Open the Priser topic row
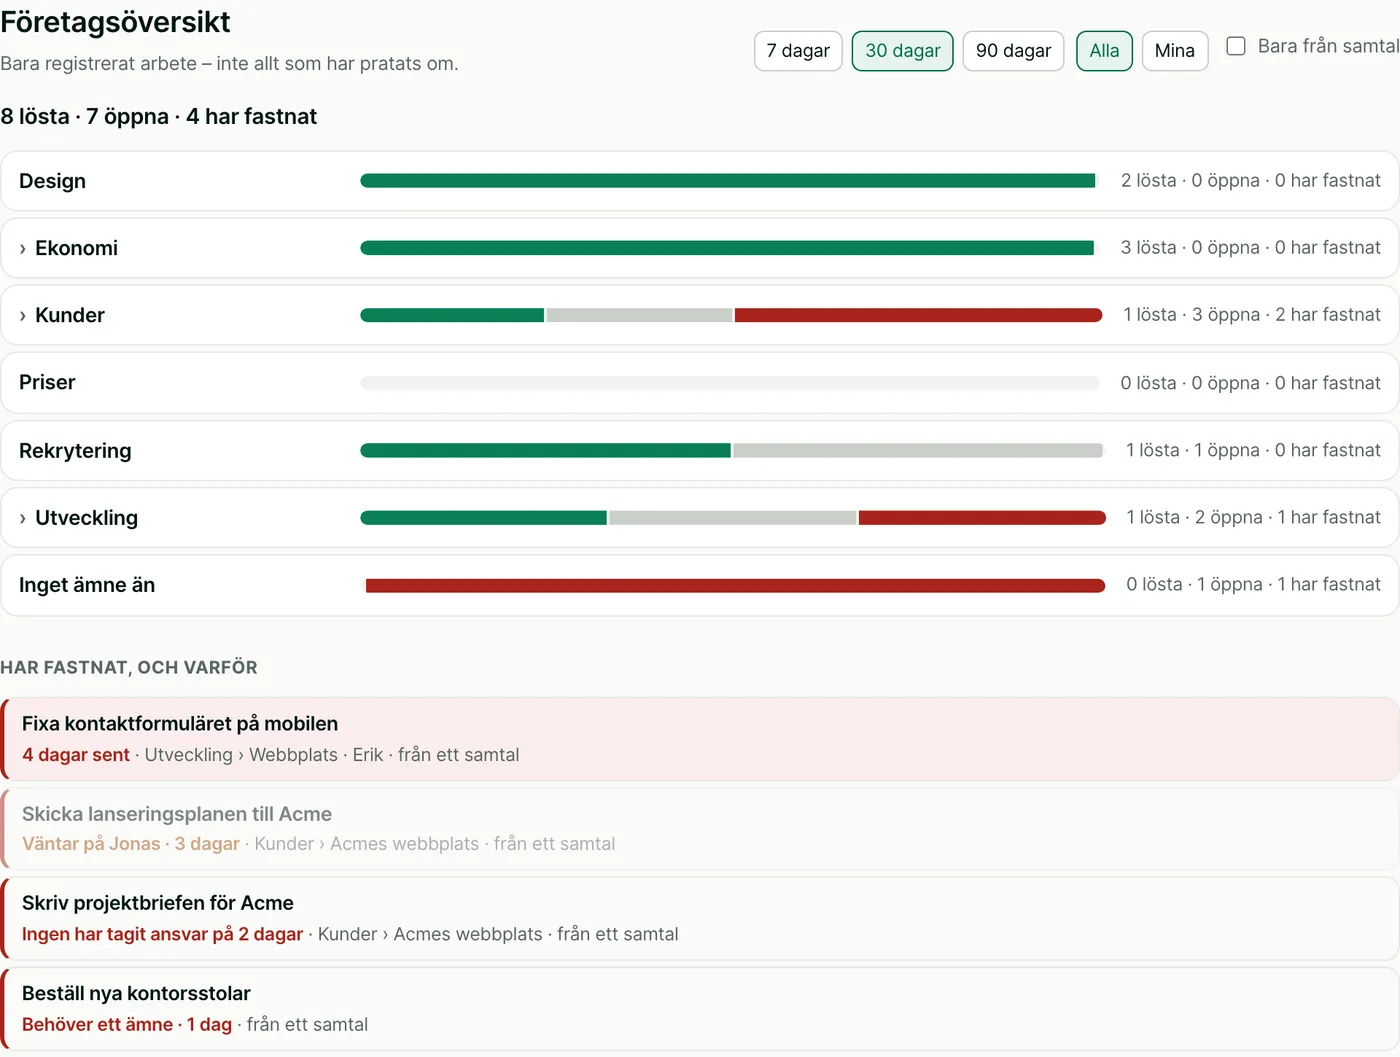 pos(699,383)
